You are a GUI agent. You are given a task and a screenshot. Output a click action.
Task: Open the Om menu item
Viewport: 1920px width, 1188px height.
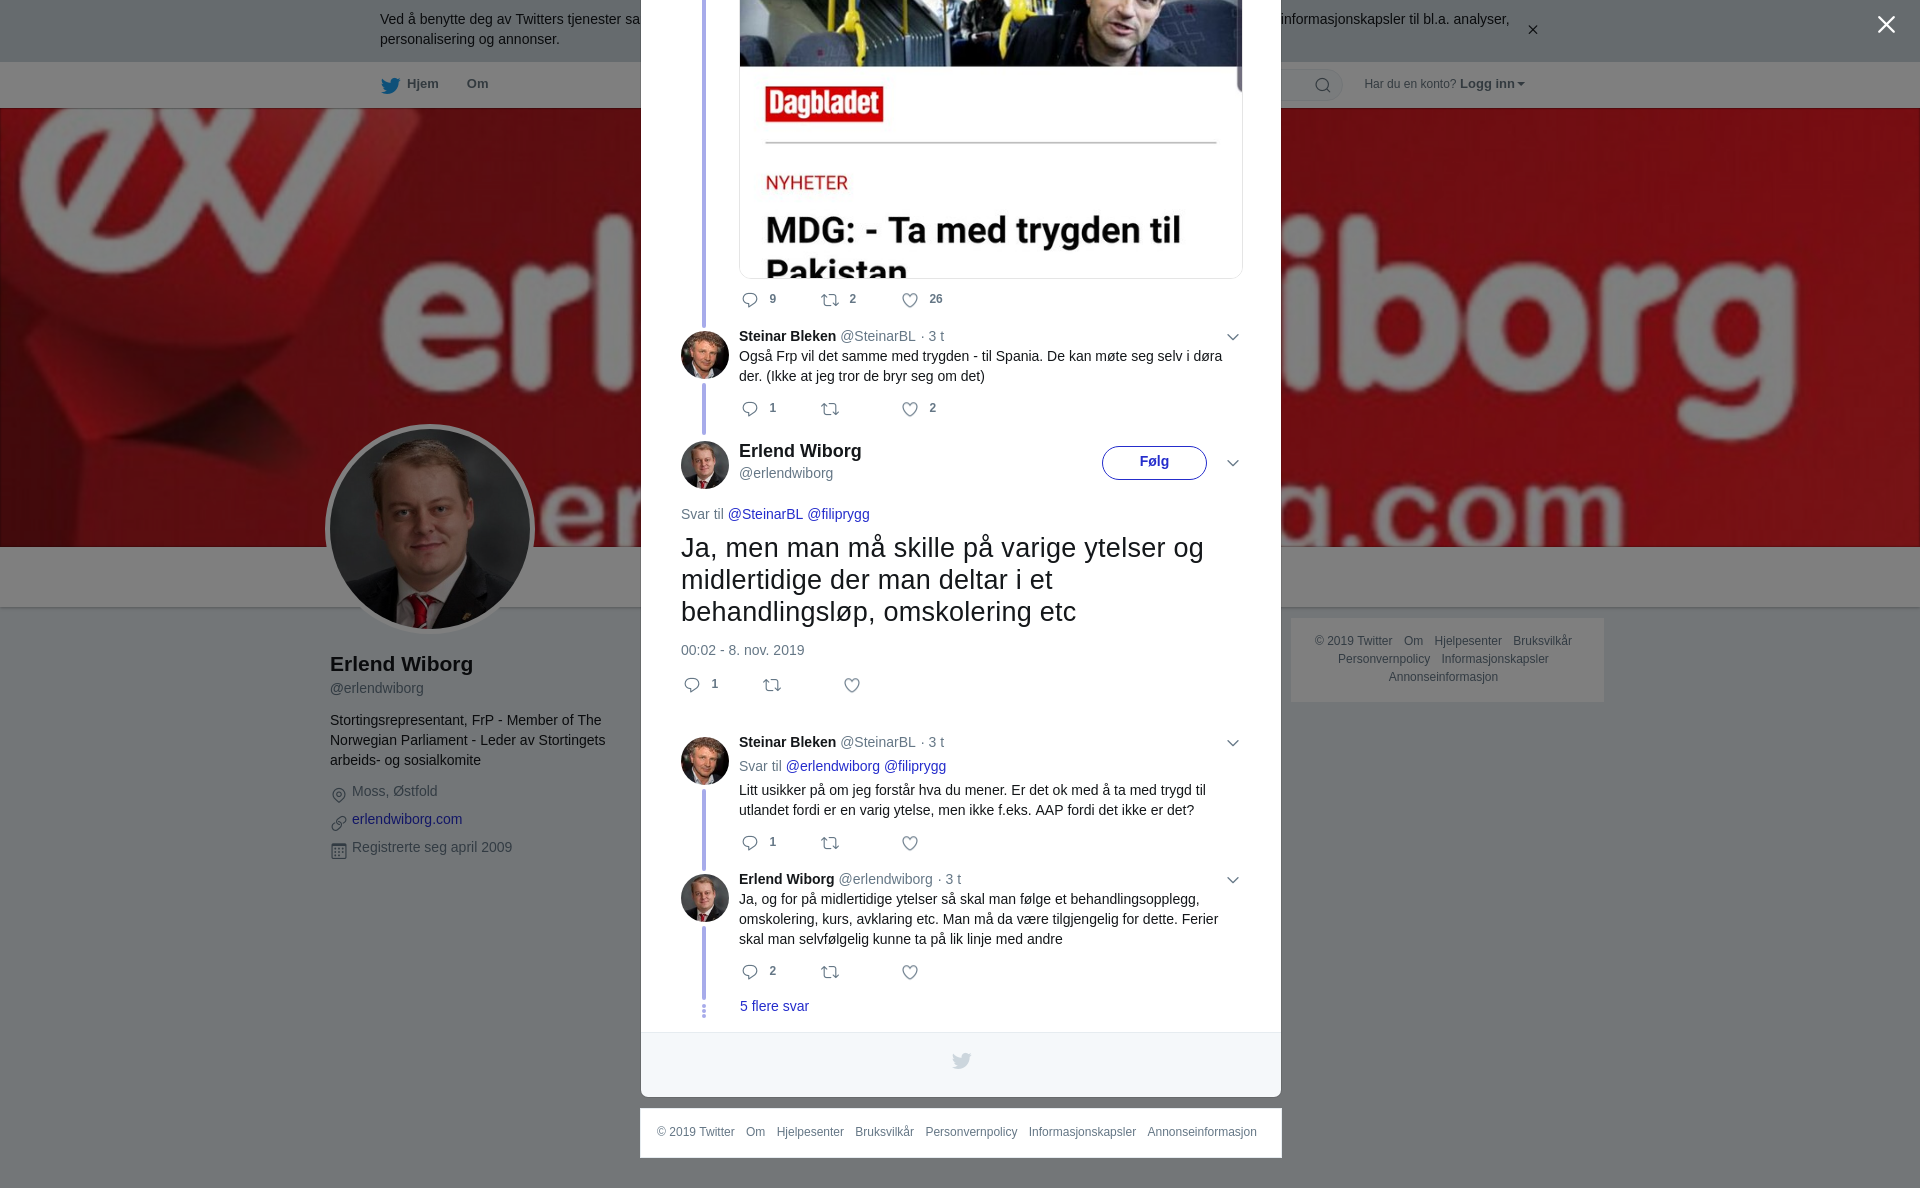click(x=478, y=84)
